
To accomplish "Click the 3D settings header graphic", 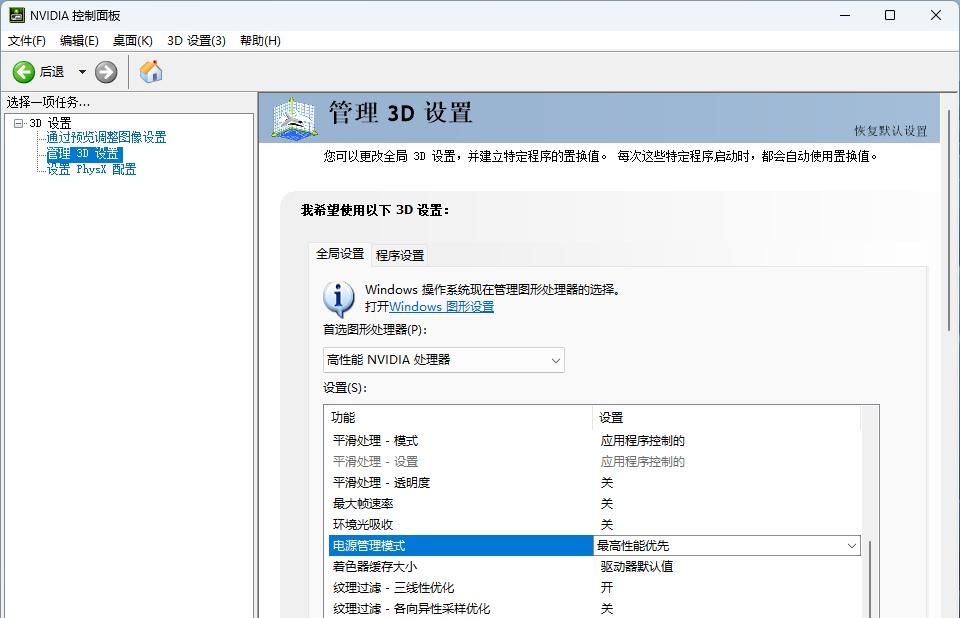I will coord(294,118).
